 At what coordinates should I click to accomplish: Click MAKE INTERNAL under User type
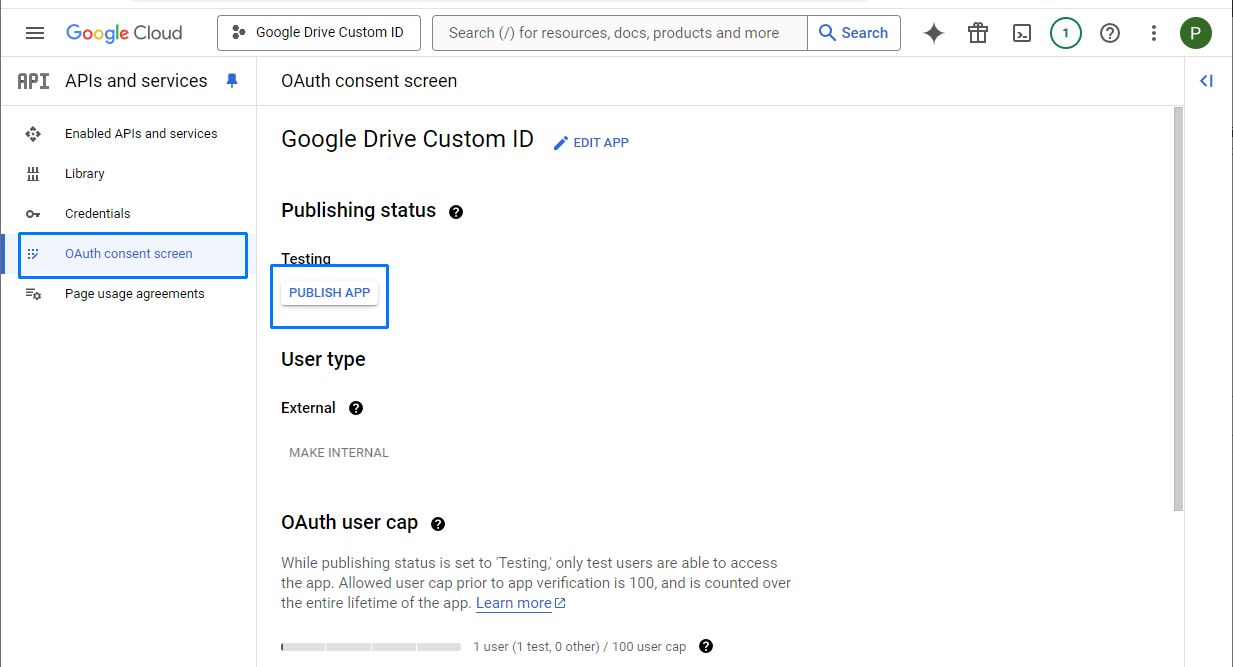click(x=338, y=452)
